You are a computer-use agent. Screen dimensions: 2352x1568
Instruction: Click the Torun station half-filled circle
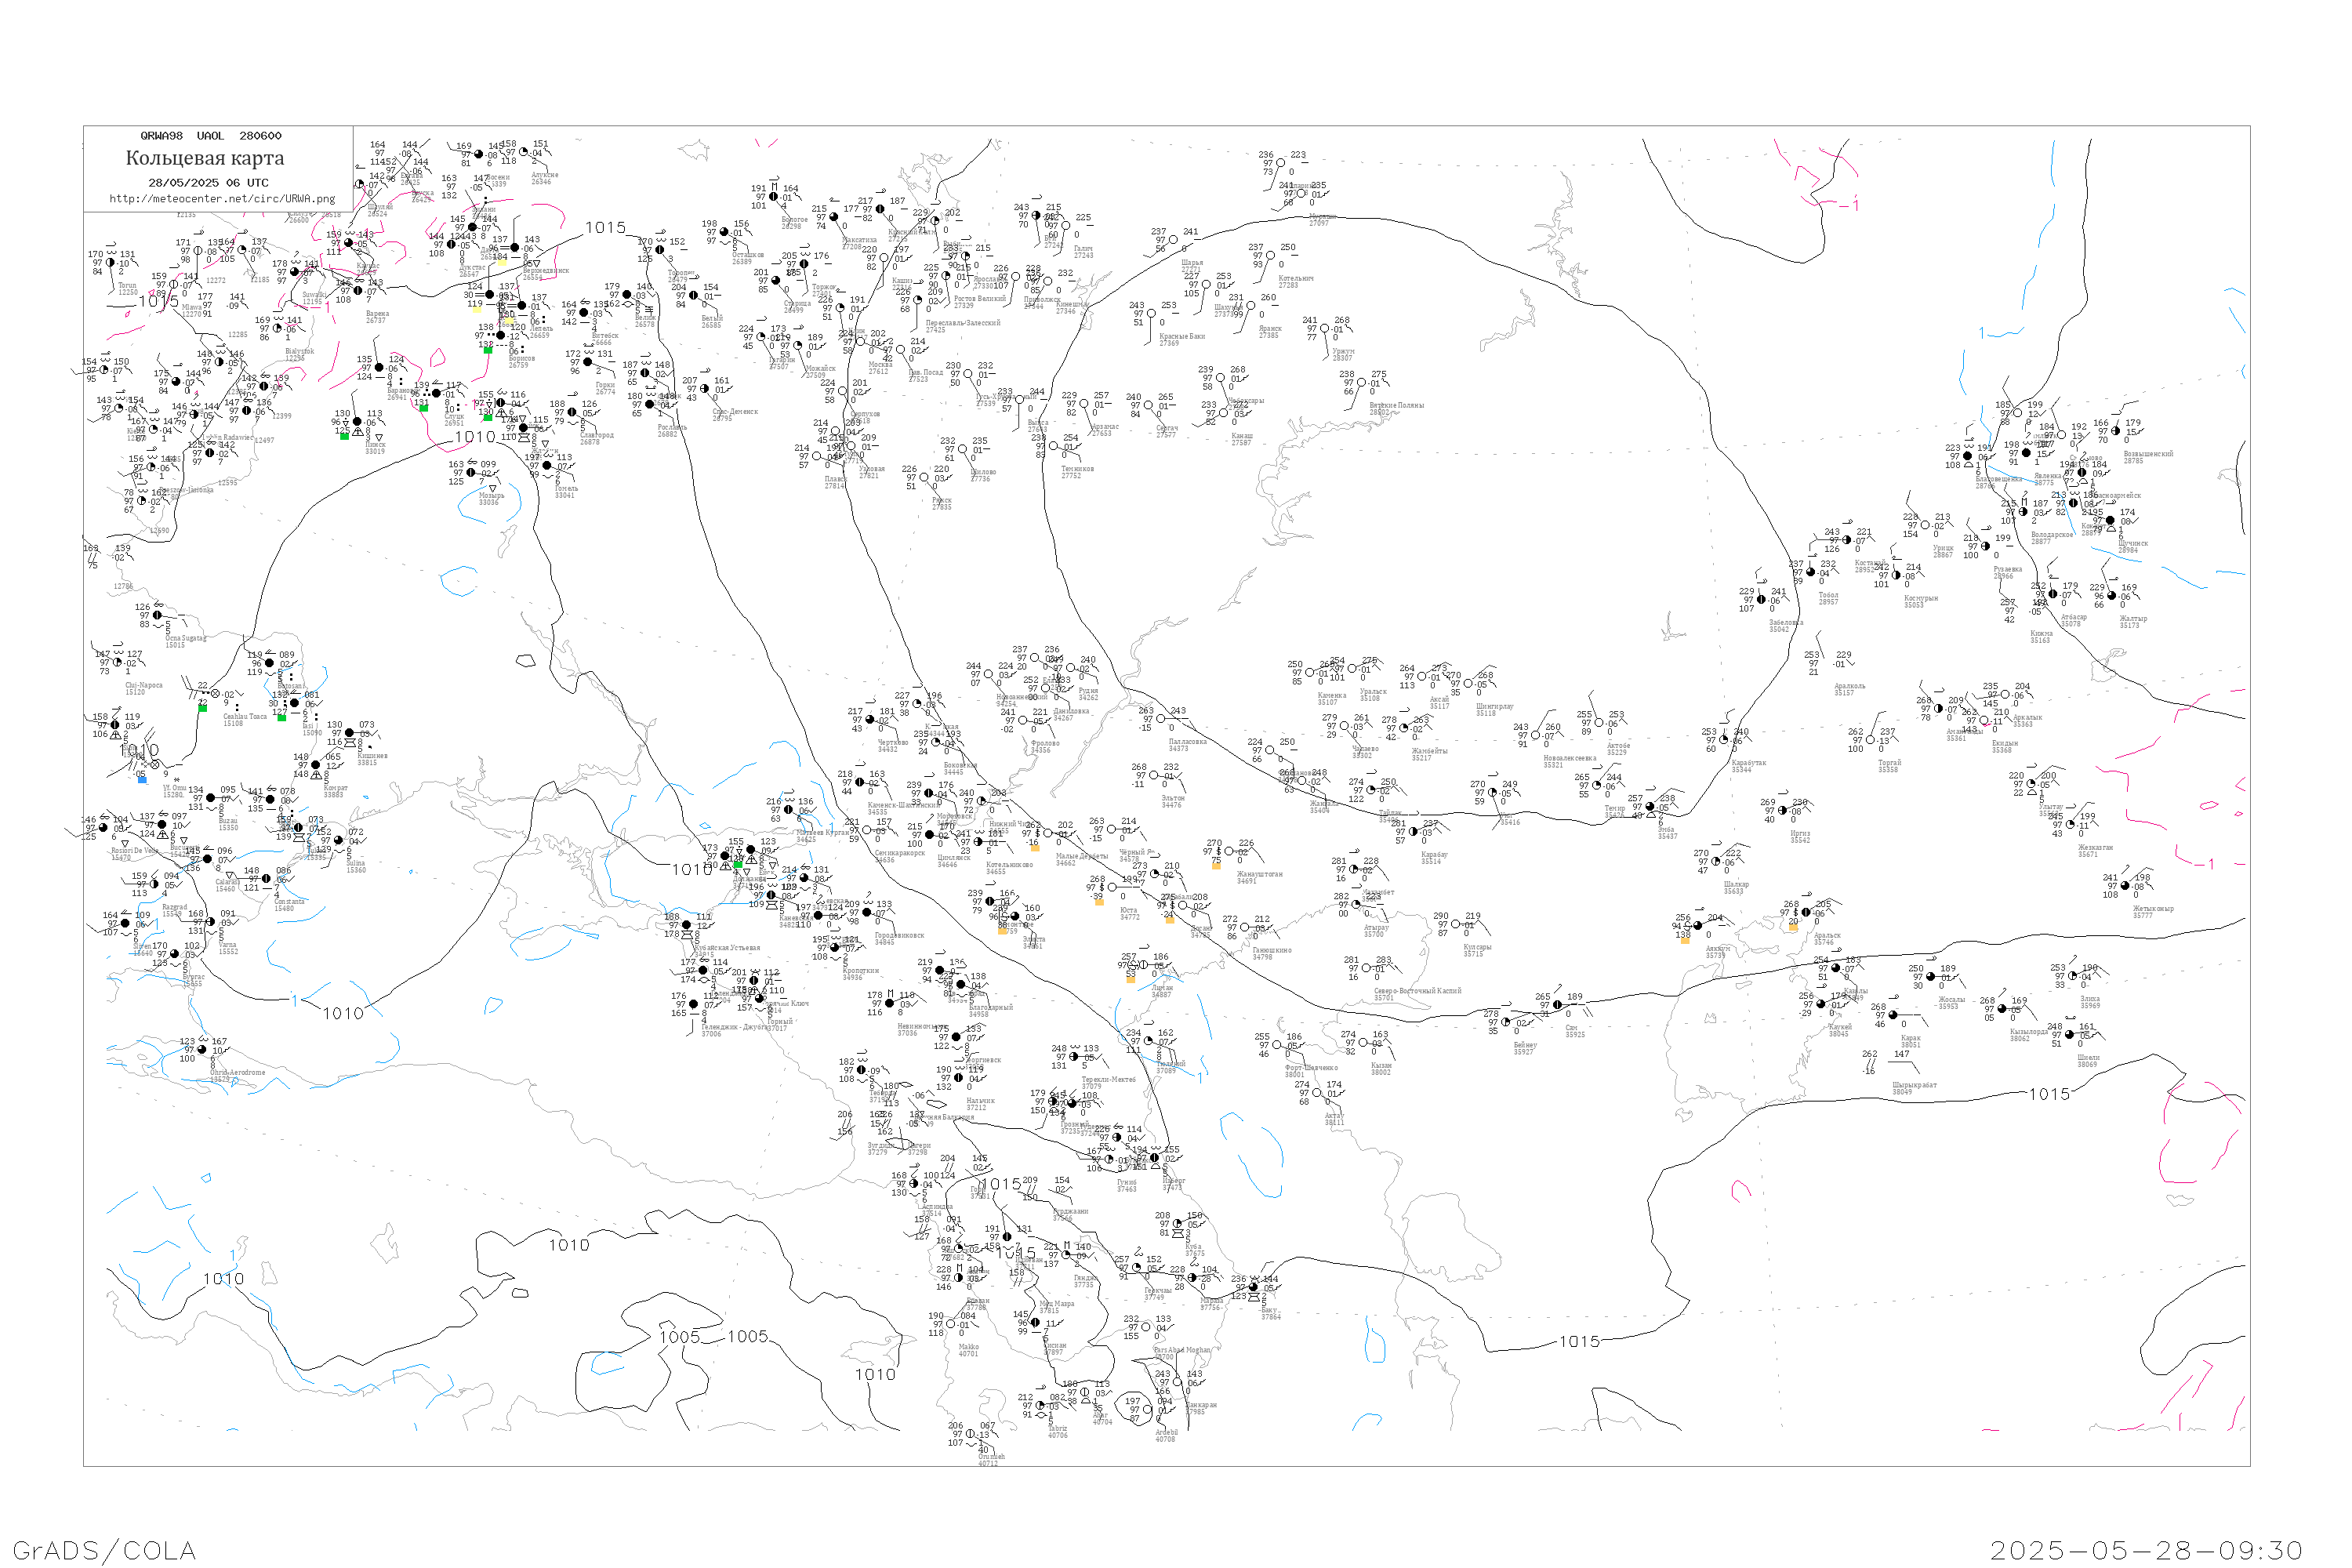[x=111, y=263]
